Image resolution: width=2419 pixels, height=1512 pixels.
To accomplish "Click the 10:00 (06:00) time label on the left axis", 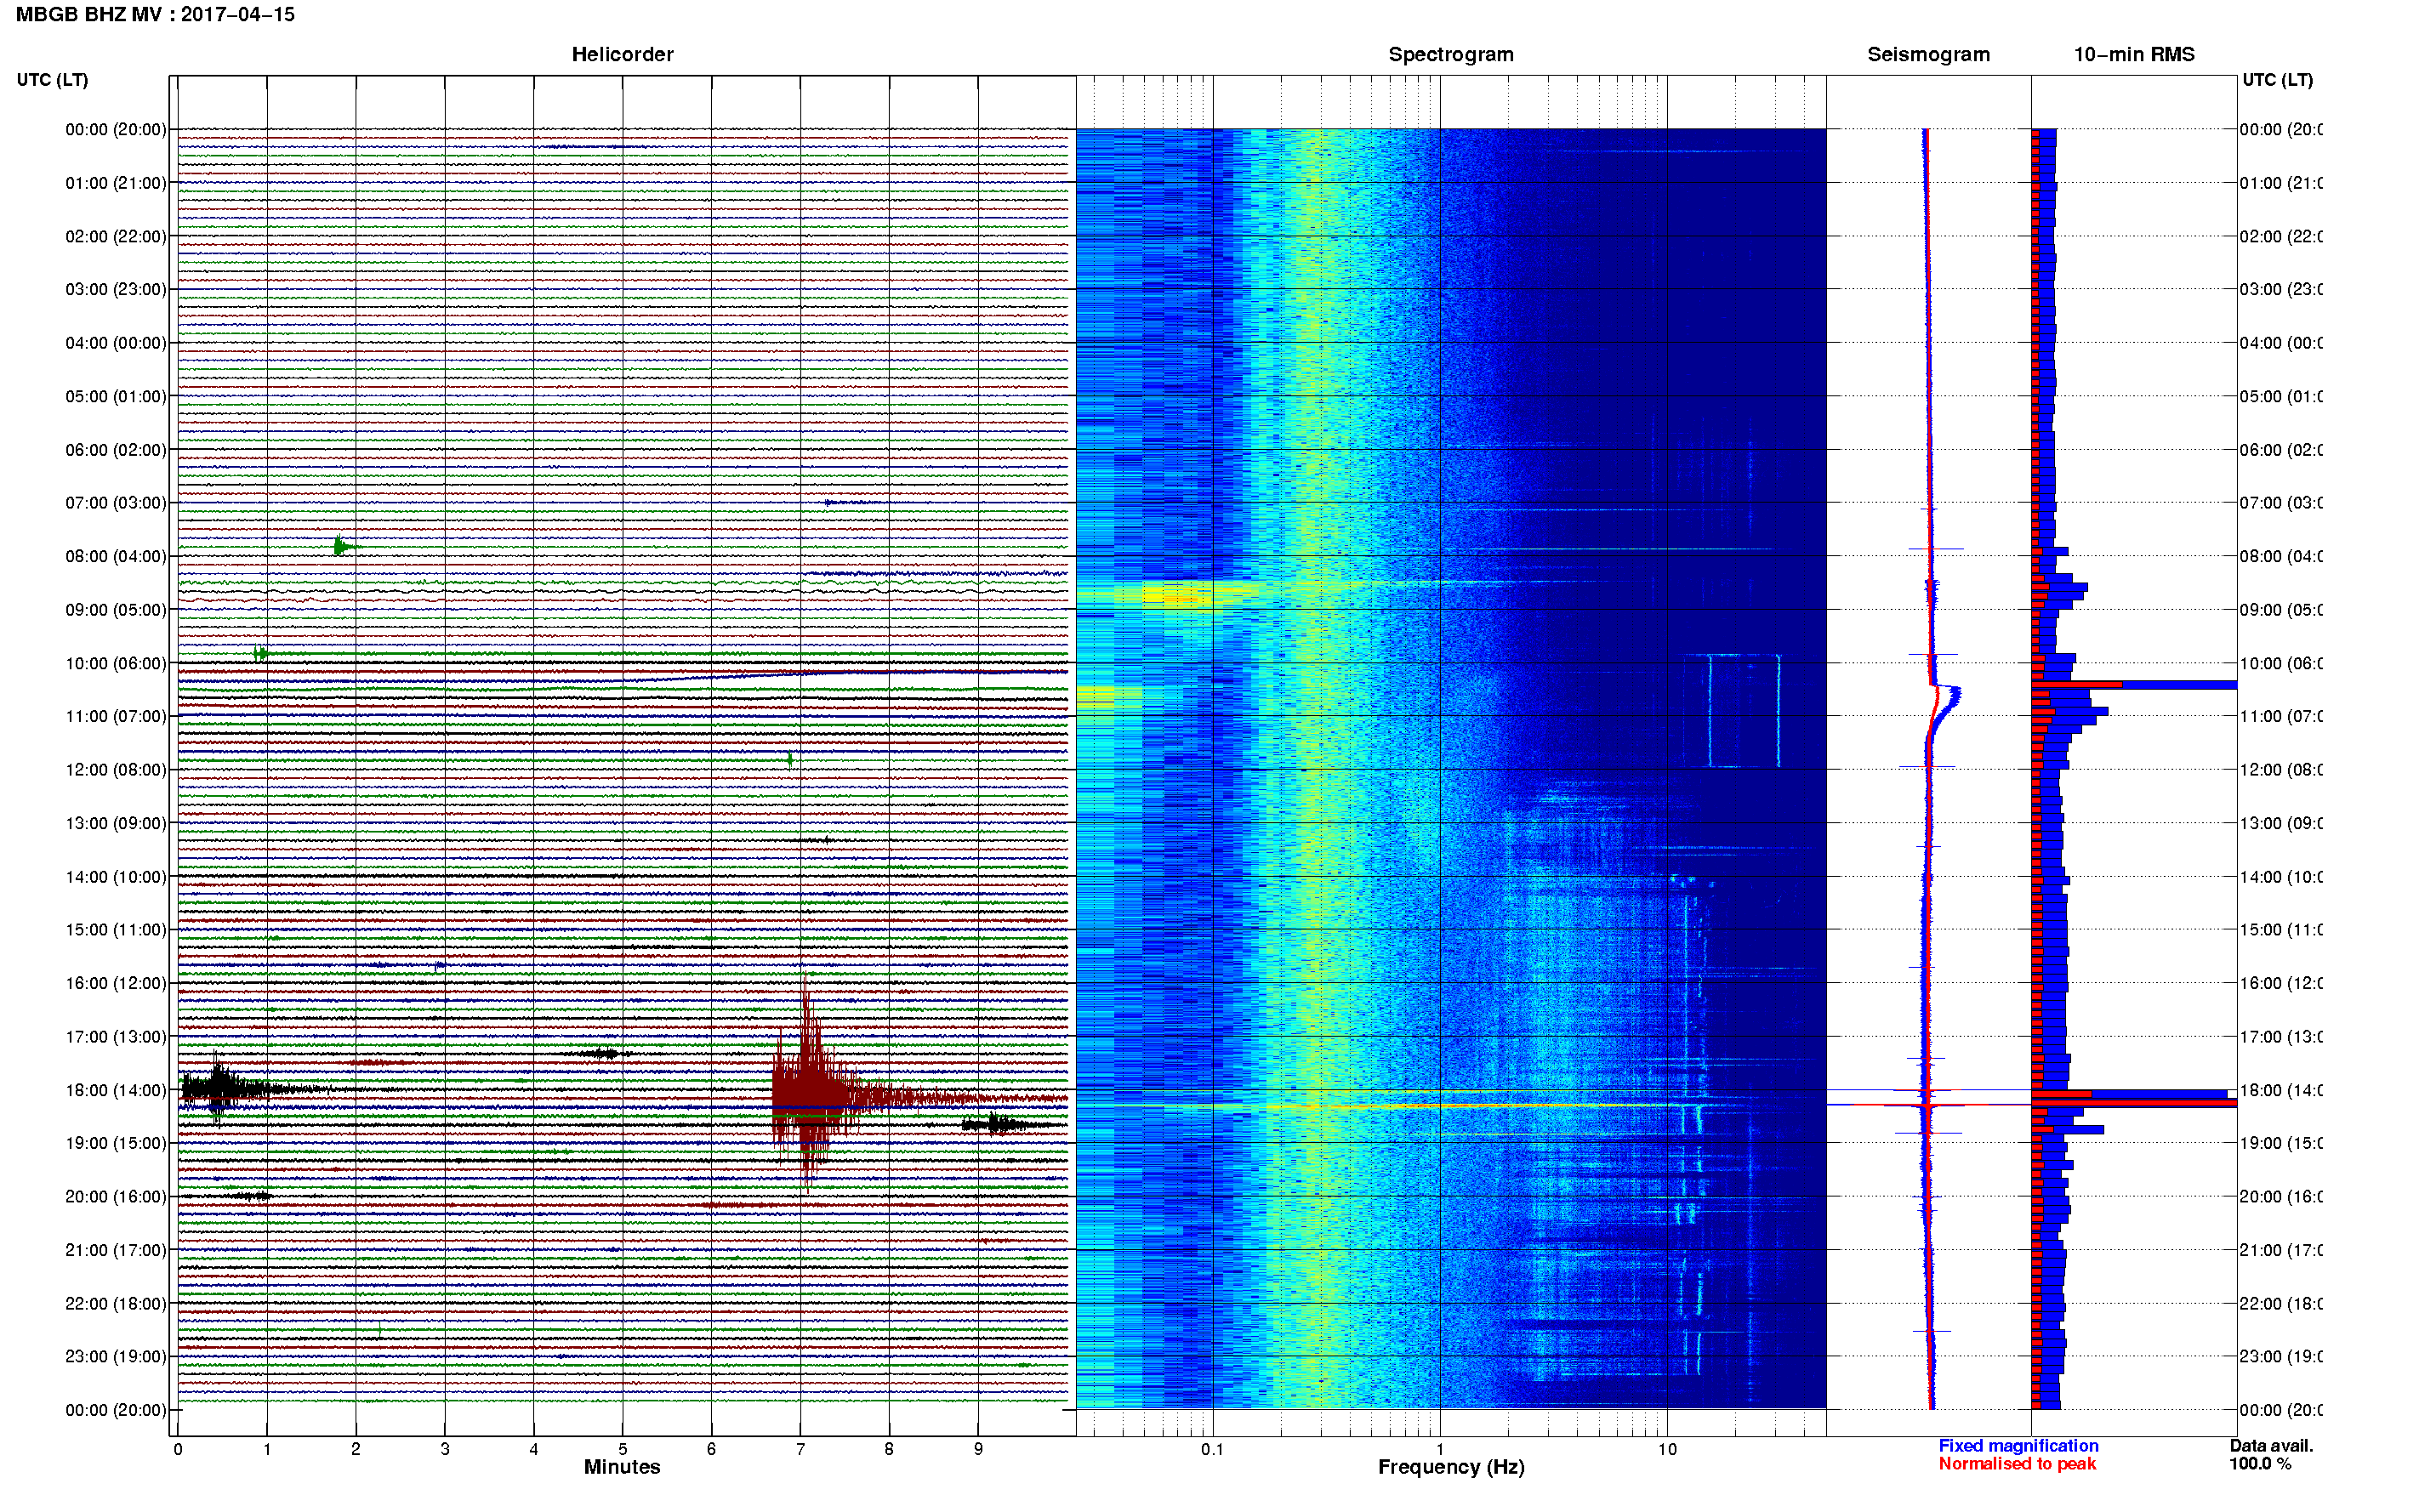I will coord(116,664).
